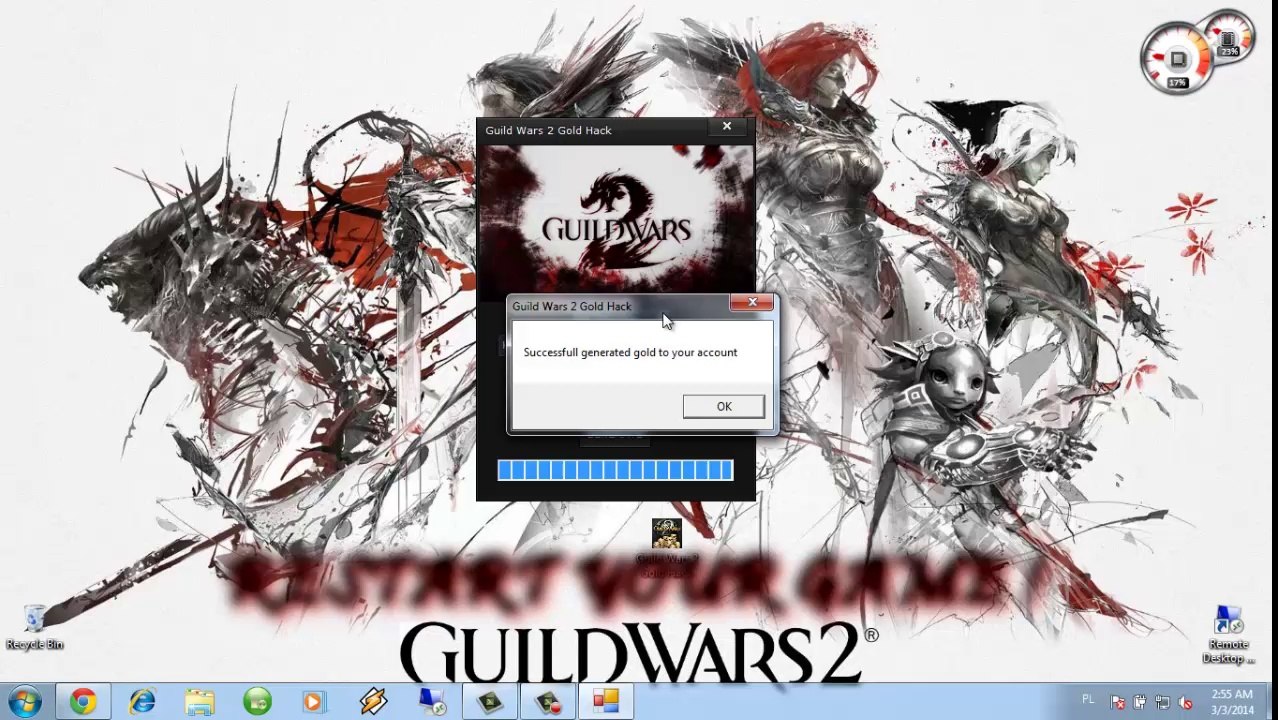Close the main Guild Wars 2 Gold Hack window
1278x720 pixels.
click(727, 127)
